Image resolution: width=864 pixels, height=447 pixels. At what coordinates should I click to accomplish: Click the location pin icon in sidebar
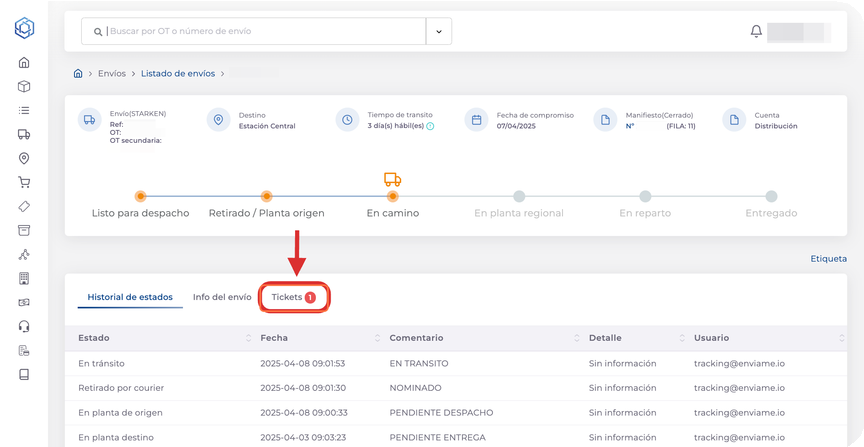click(x=24, y=159)
